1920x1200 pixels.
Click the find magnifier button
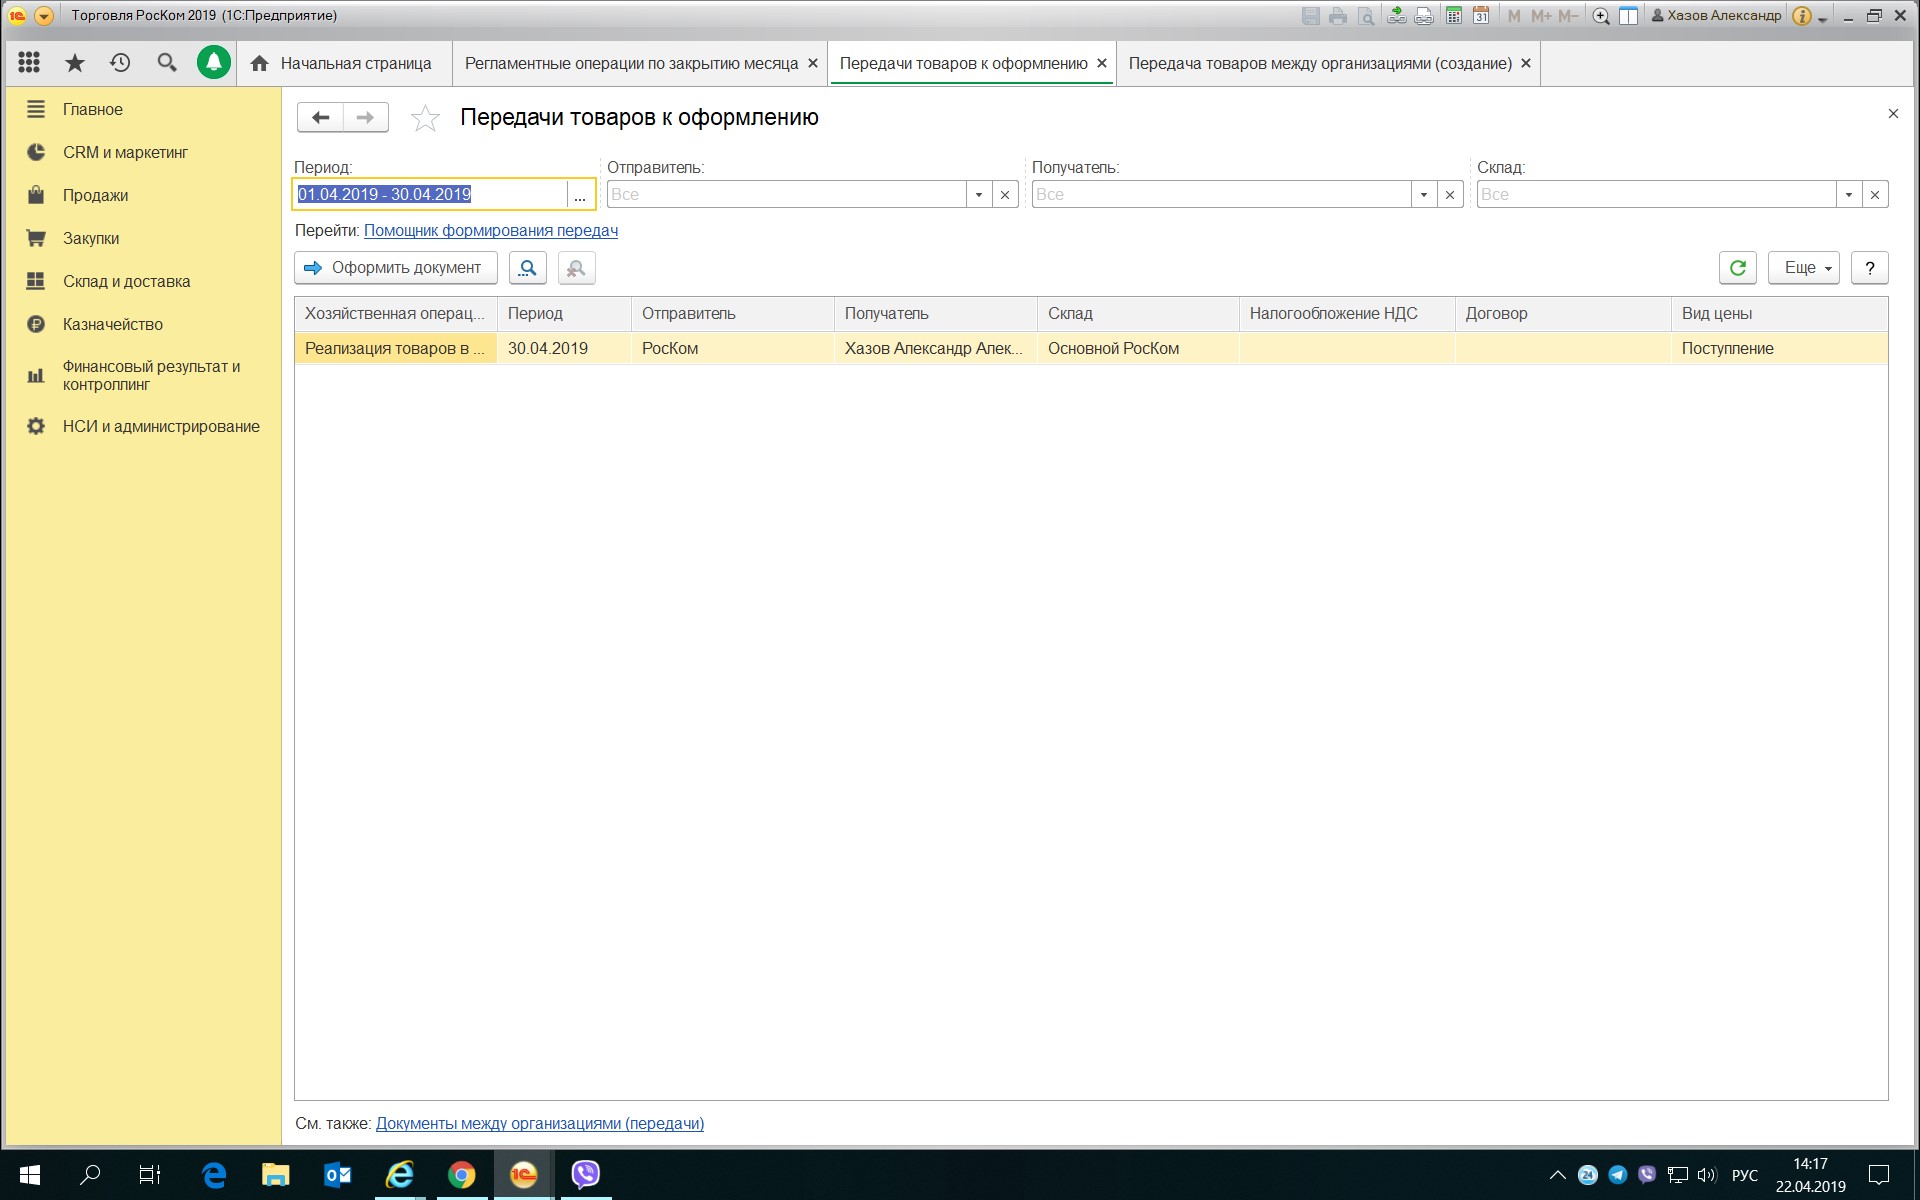pos(527,268)
